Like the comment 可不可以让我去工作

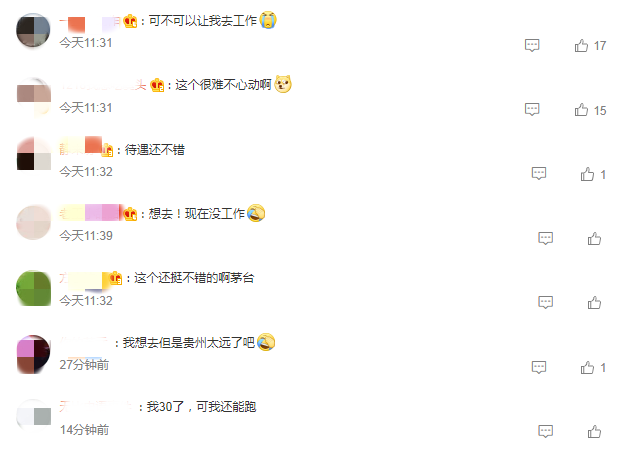[x=581, y=46]
